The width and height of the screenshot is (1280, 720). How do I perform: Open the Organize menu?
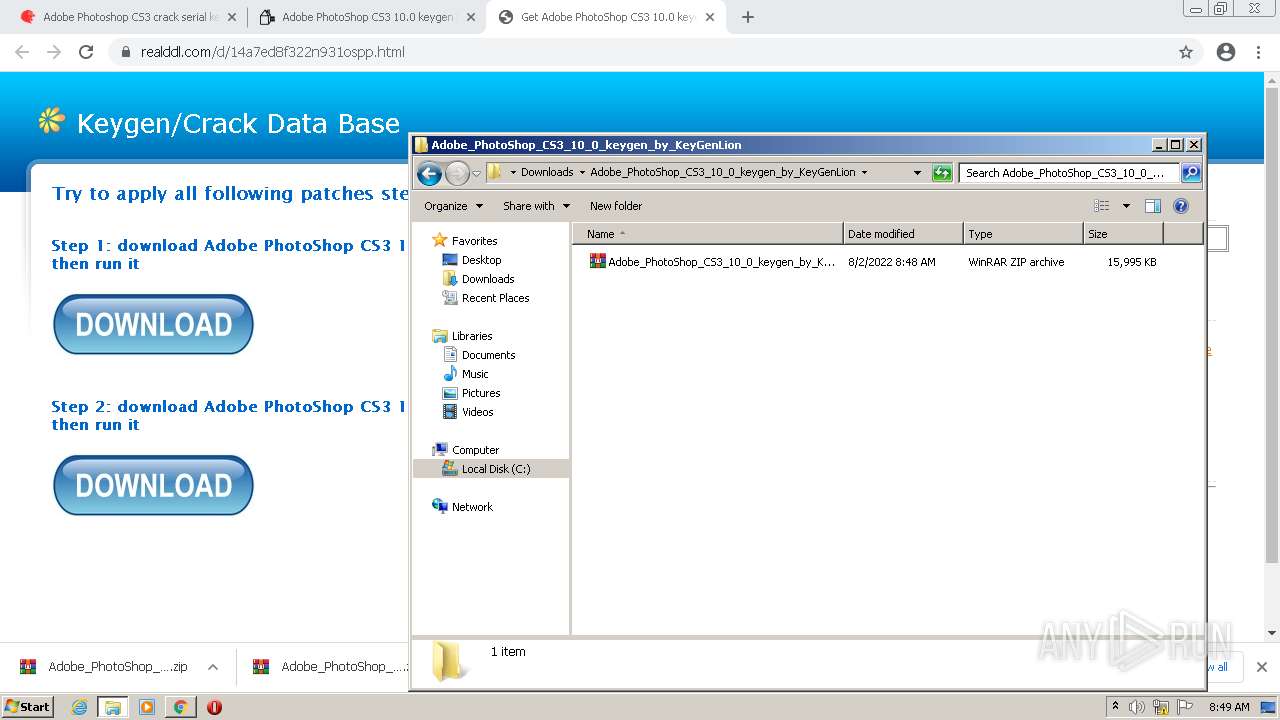453,206
